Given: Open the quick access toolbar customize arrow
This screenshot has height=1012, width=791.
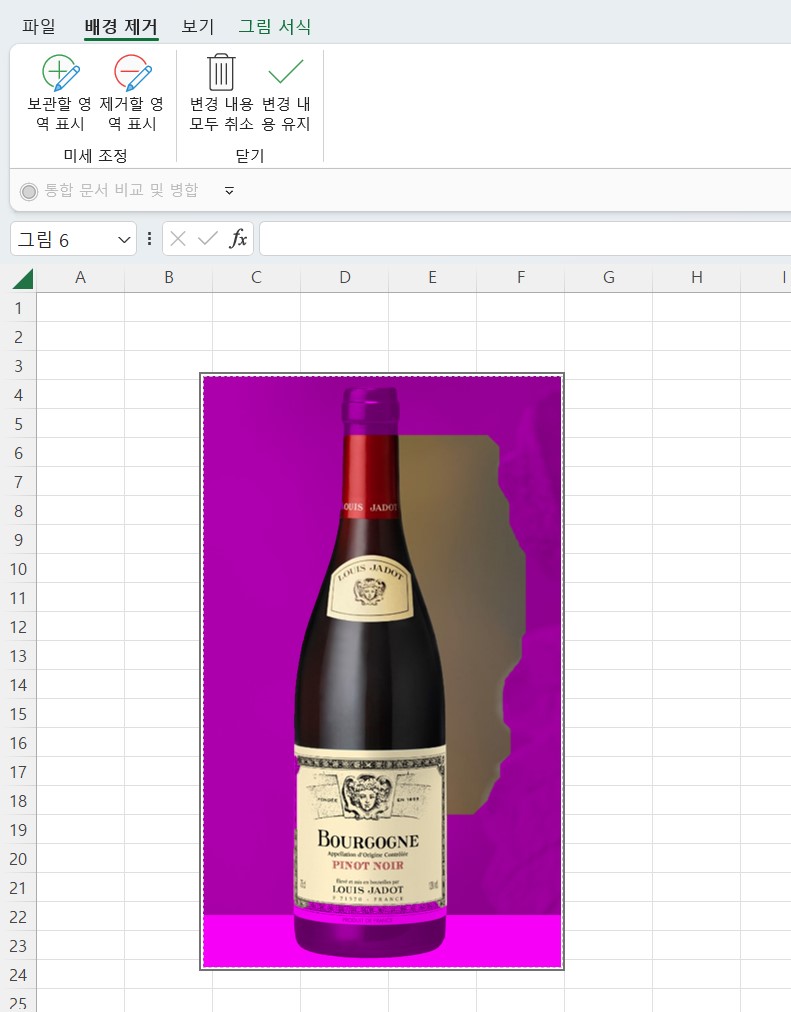Looking at the screenshot, I should (229, 190).
